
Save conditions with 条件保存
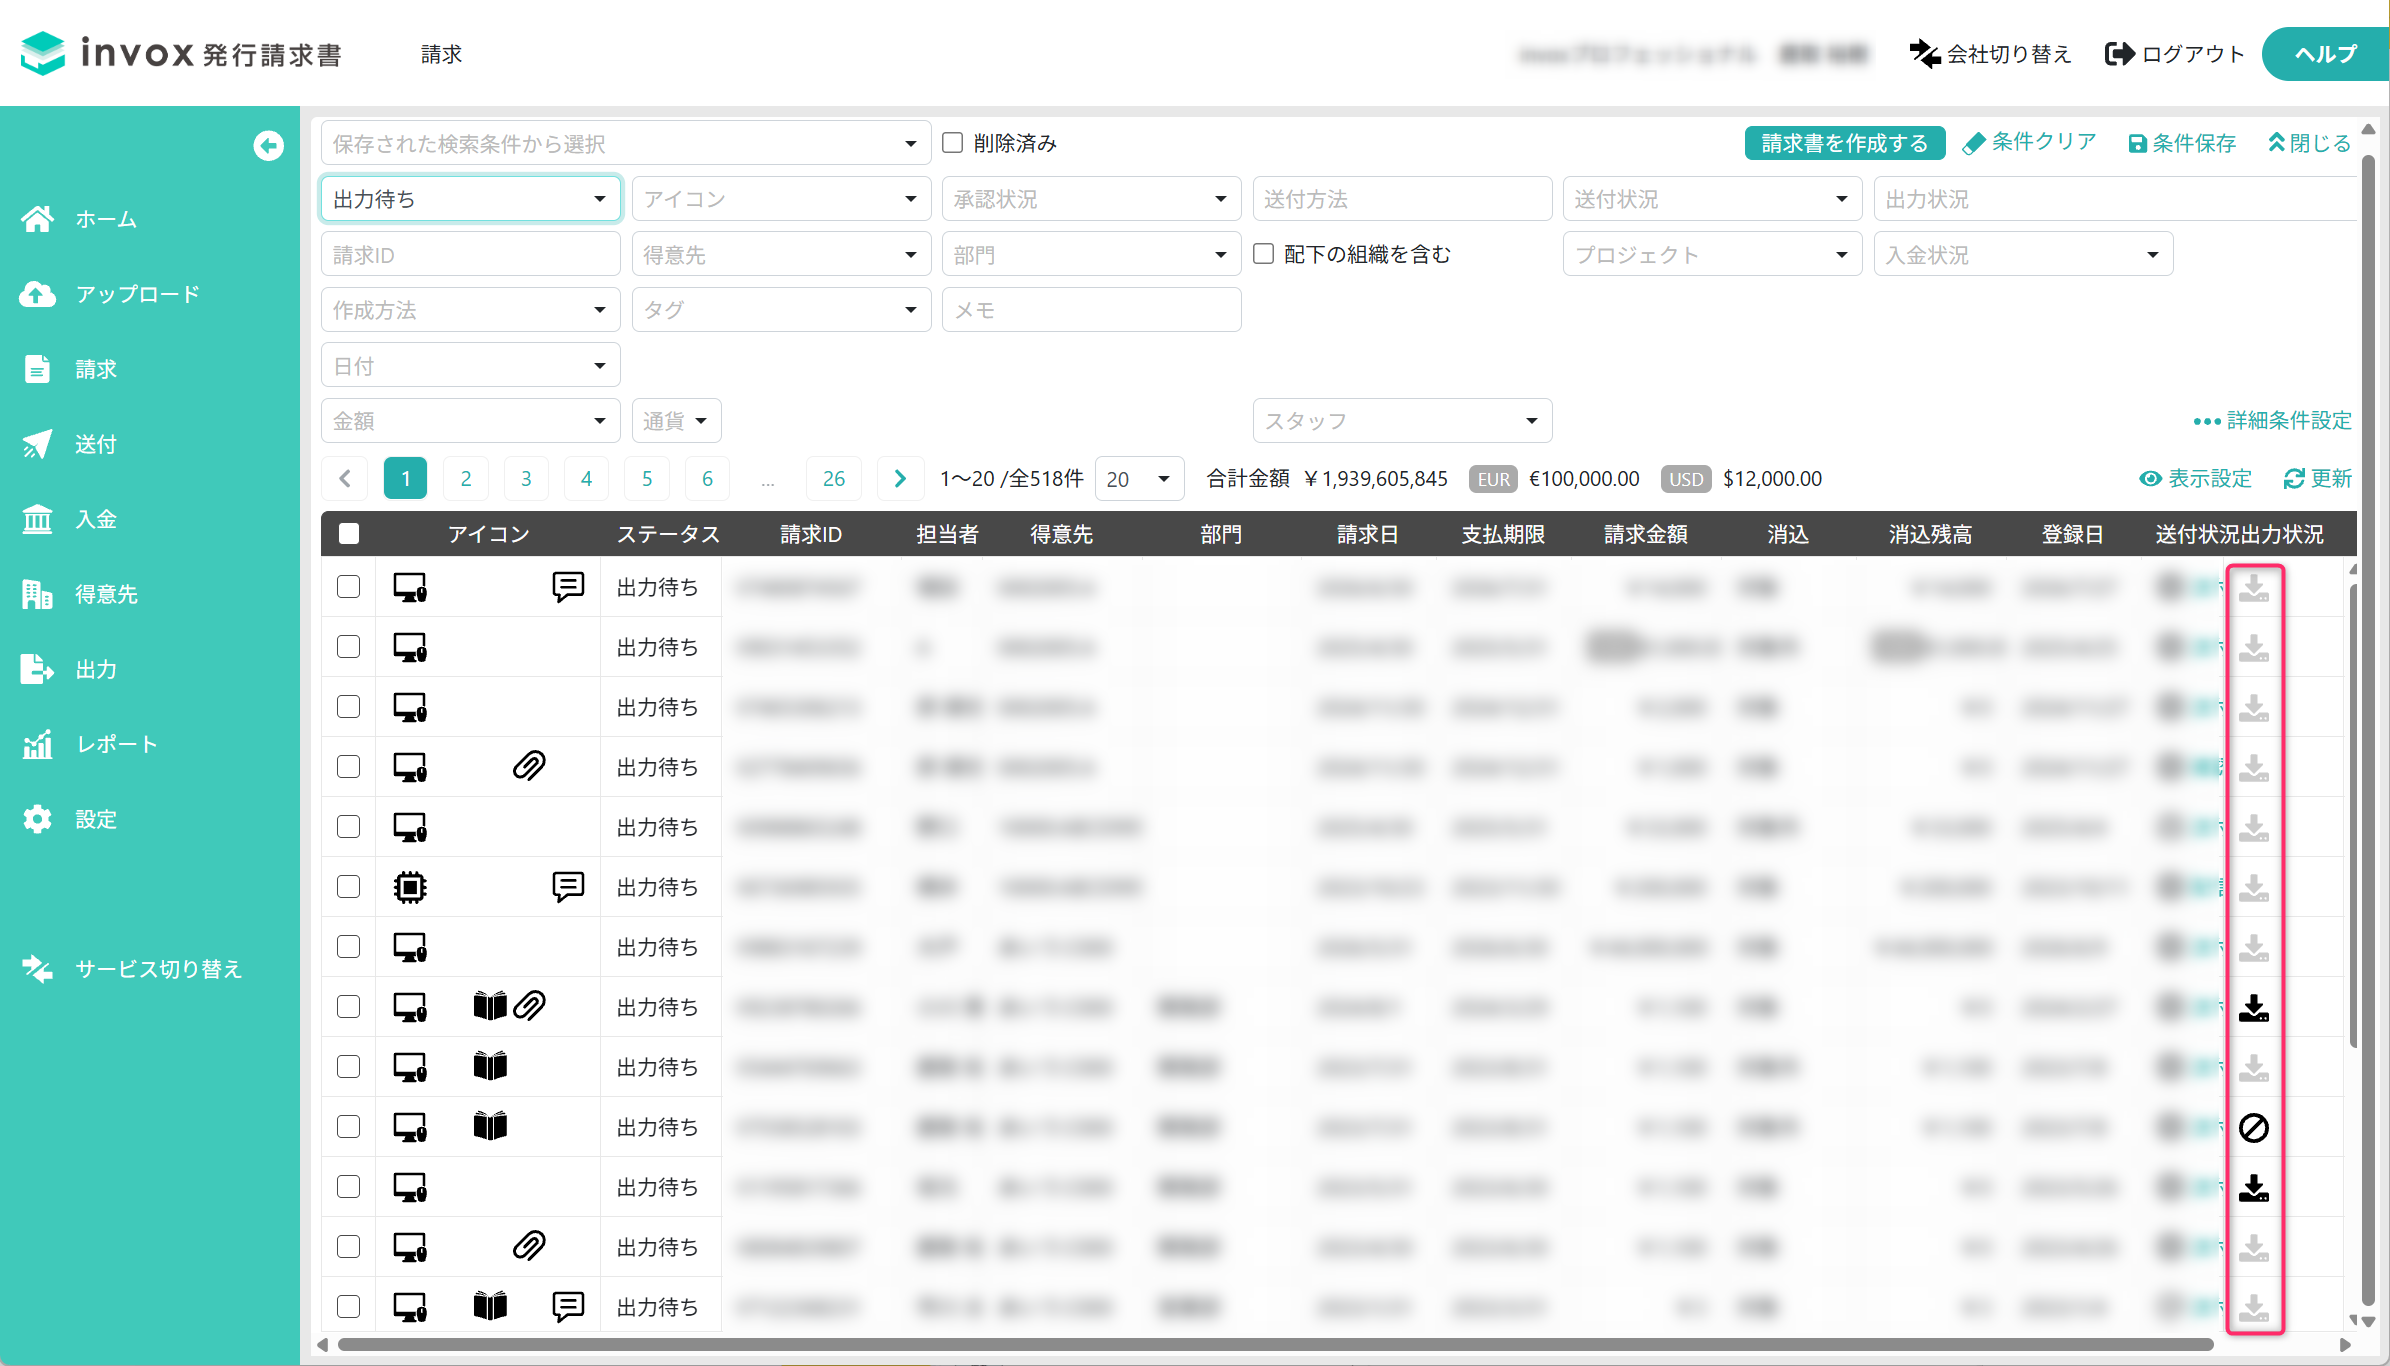pyautogui.click(x=2181, y=143)
